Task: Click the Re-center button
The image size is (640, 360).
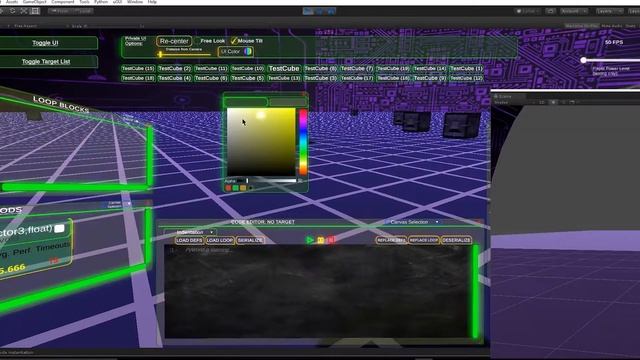Action: [174, 41]
